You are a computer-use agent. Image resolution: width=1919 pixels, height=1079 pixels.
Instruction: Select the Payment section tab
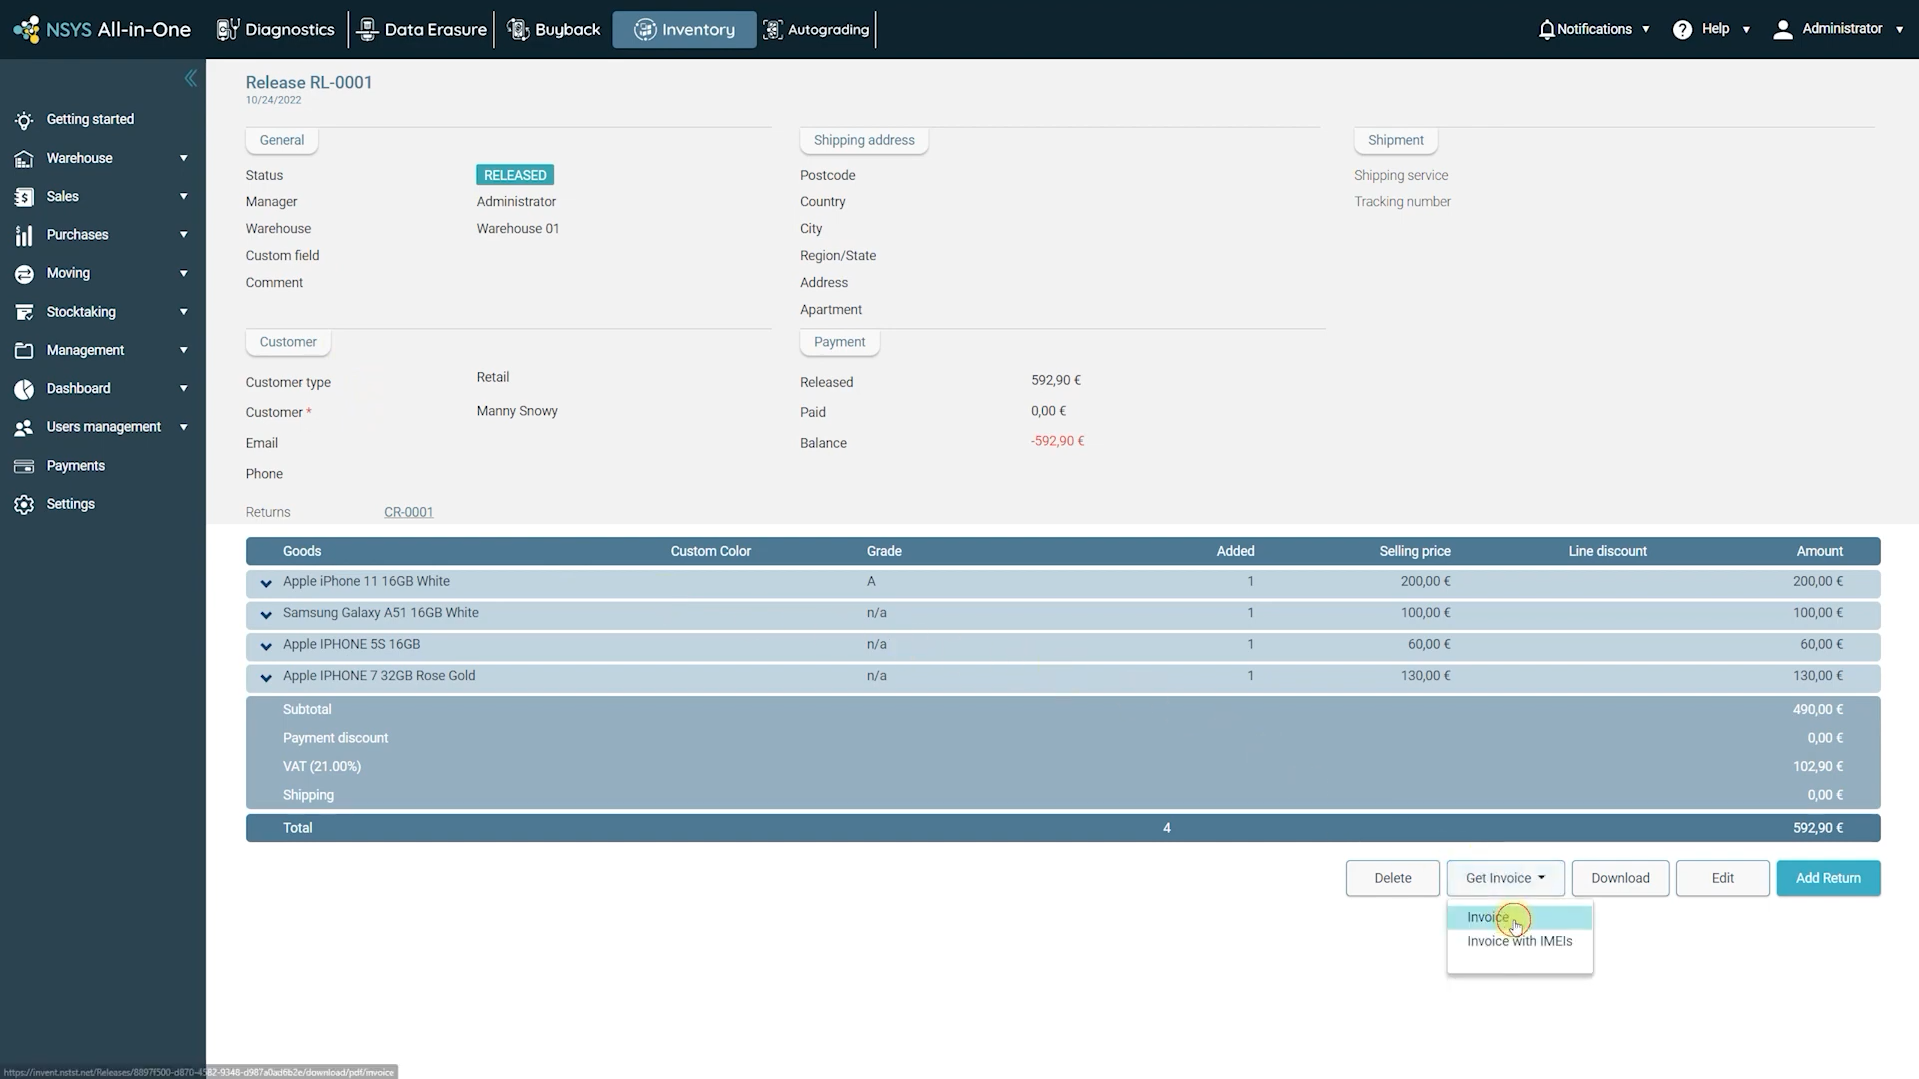click(x=839, y=342)
